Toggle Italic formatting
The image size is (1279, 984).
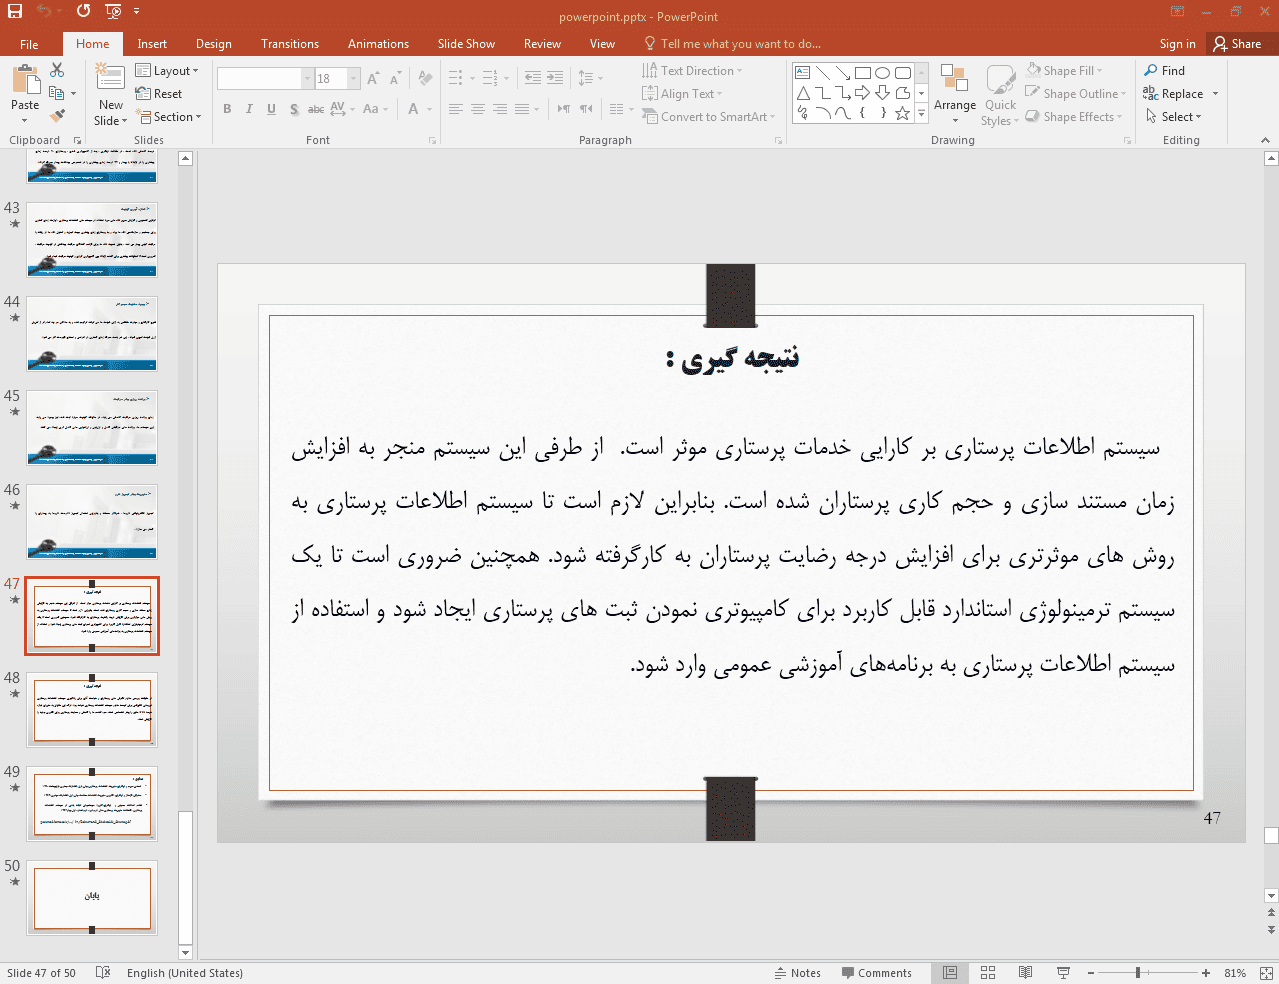[x=249, y=109]
